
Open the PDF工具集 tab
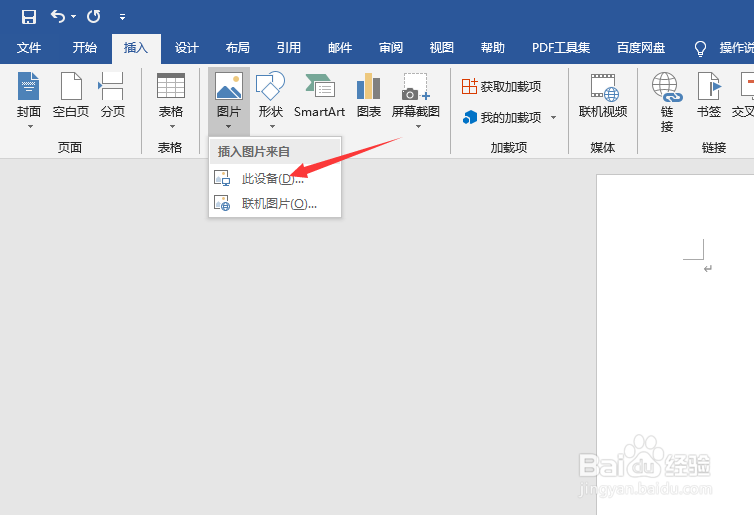pos(561,48)
